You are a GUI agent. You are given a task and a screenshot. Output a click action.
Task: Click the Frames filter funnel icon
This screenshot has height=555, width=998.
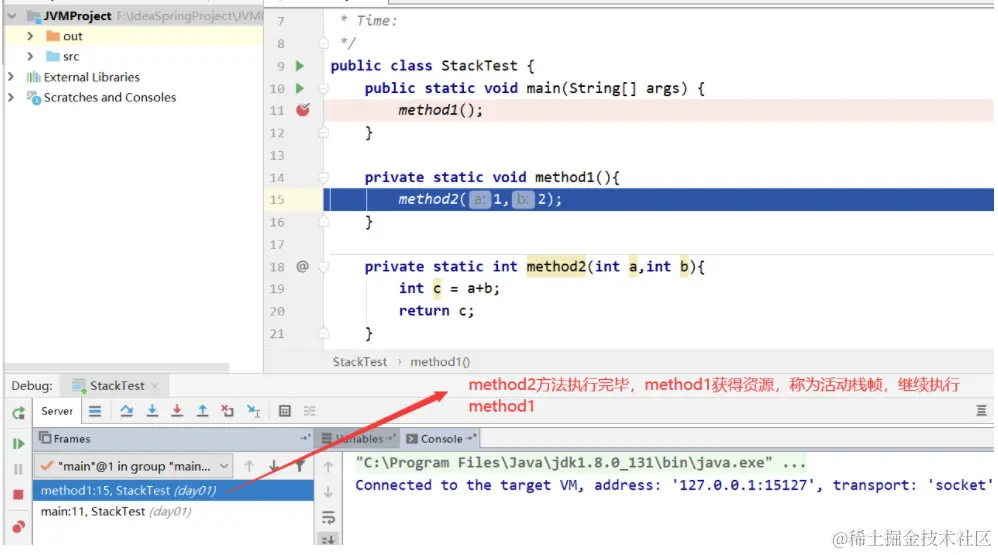300,467
